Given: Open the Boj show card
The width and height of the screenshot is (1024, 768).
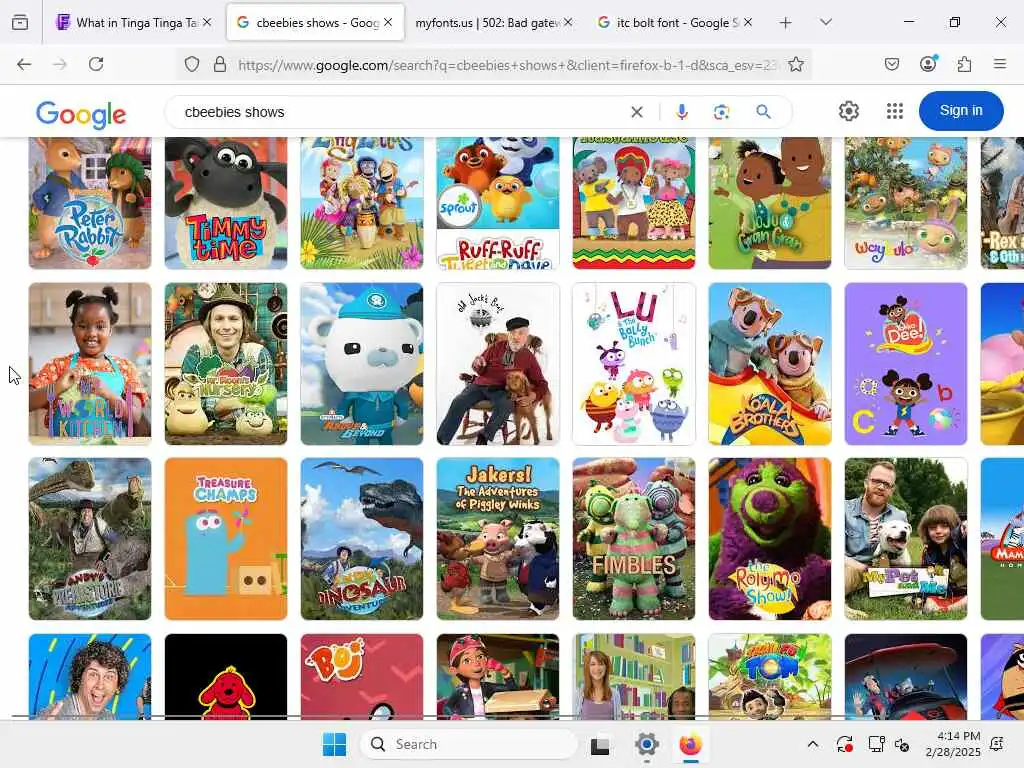Looking at the screenshot, I should click(x=362, y=677).
